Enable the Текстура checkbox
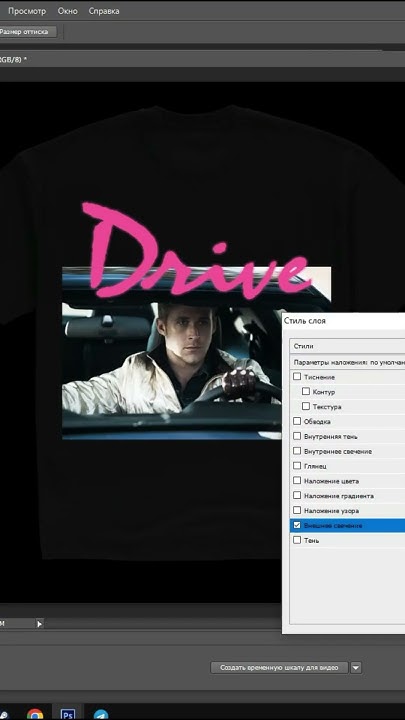The height and width of the screenshot is (720, 405). point(306,406)
